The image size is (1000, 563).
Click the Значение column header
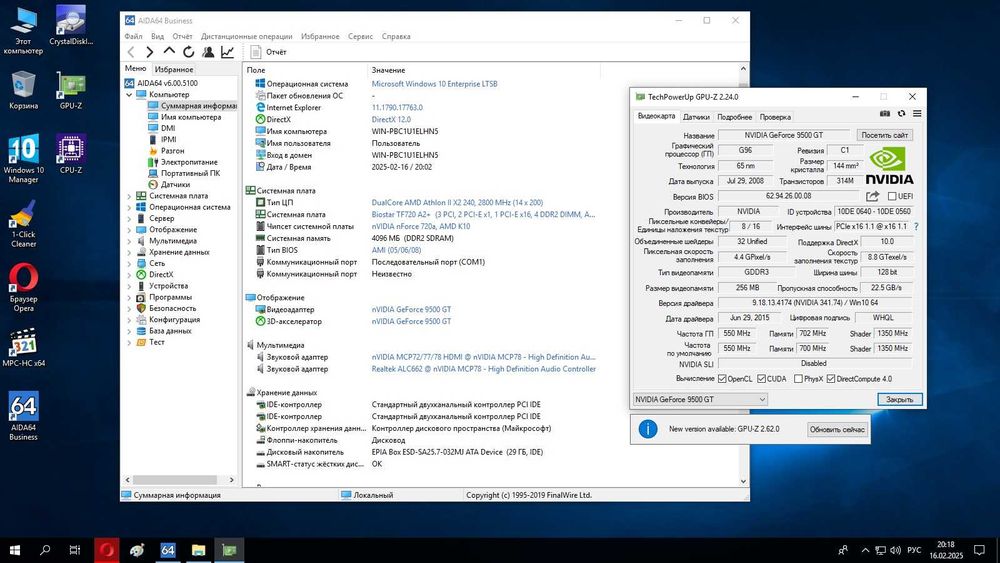tap(388, 70)
